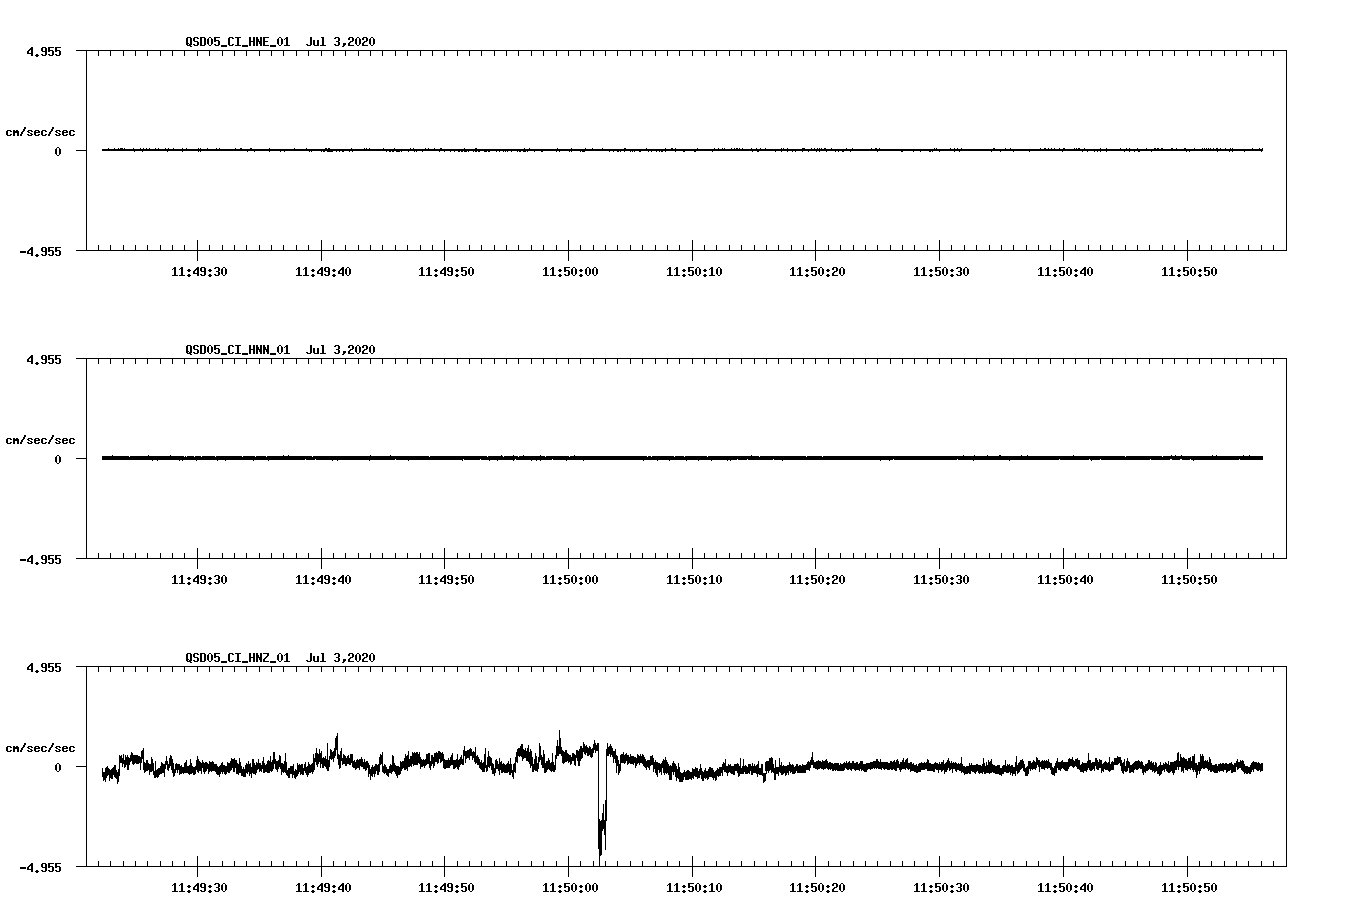
Task: Click the 0 axis value on HNZ plot
Action: [x=58, y=768]
